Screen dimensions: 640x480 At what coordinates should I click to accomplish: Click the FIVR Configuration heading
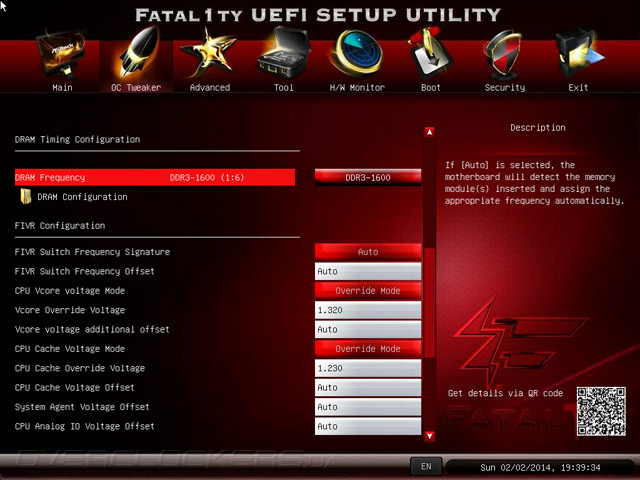pos(60,226)
